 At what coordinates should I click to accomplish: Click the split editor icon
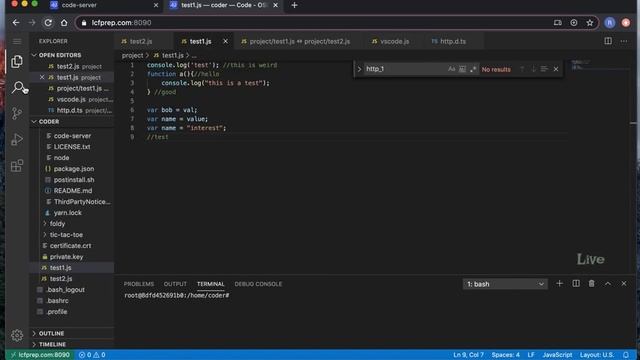[608, 41]
